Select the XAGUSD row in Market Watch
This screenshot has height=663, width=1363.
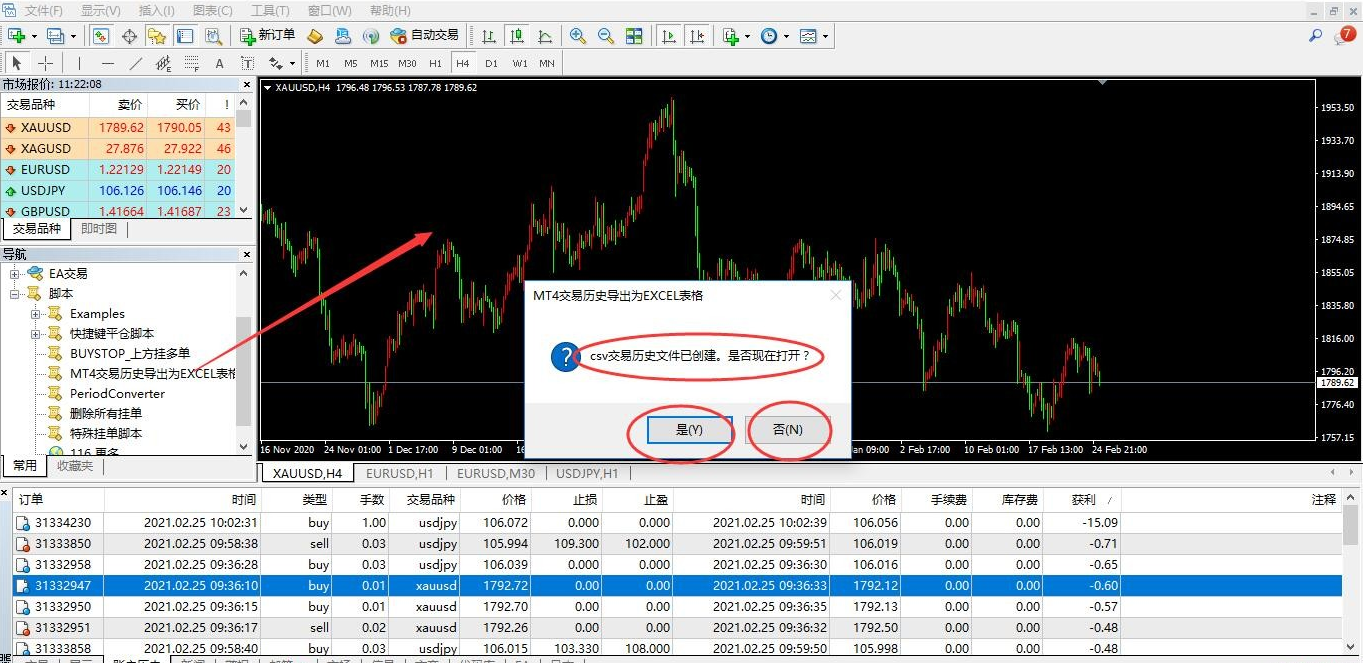coord(46,148)
